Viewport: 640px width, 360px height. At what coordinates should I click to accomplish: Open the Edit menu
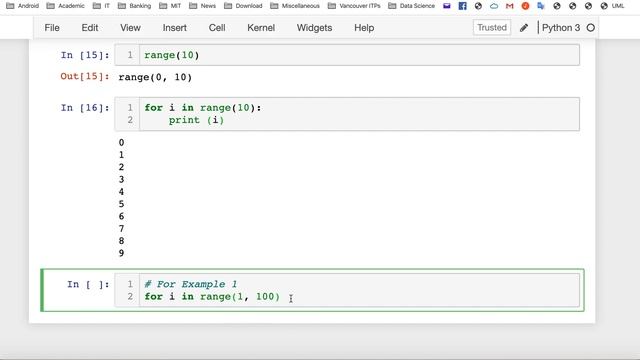click(x=89, y=28)
